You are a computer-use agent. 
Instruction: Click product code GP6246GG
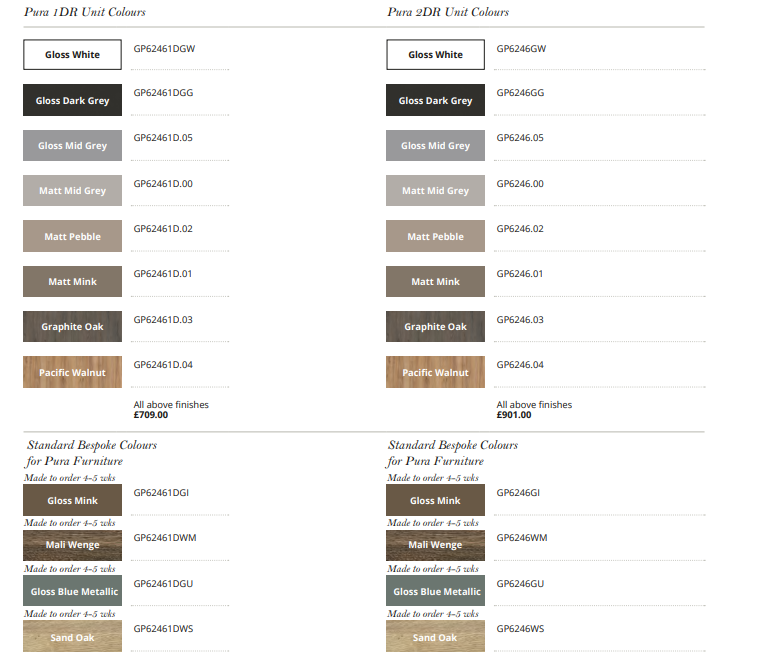point(521,92)
